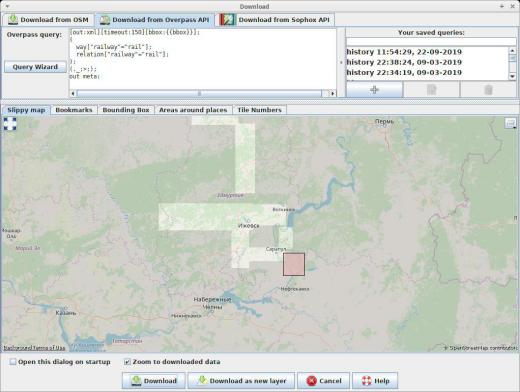Switch to the Bookmarks tab

74,110
